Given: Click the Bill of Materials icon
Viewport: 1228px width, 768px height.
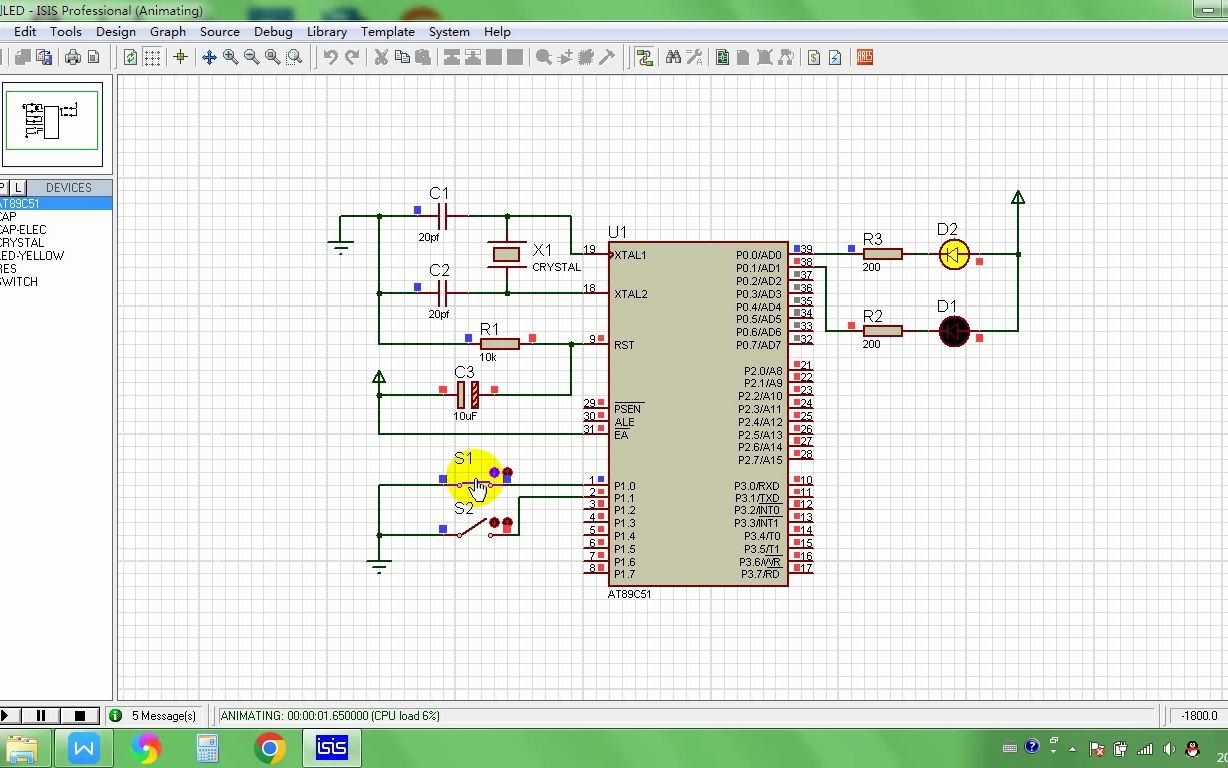Looking at the screenshot, I should (x=814, y=57).
